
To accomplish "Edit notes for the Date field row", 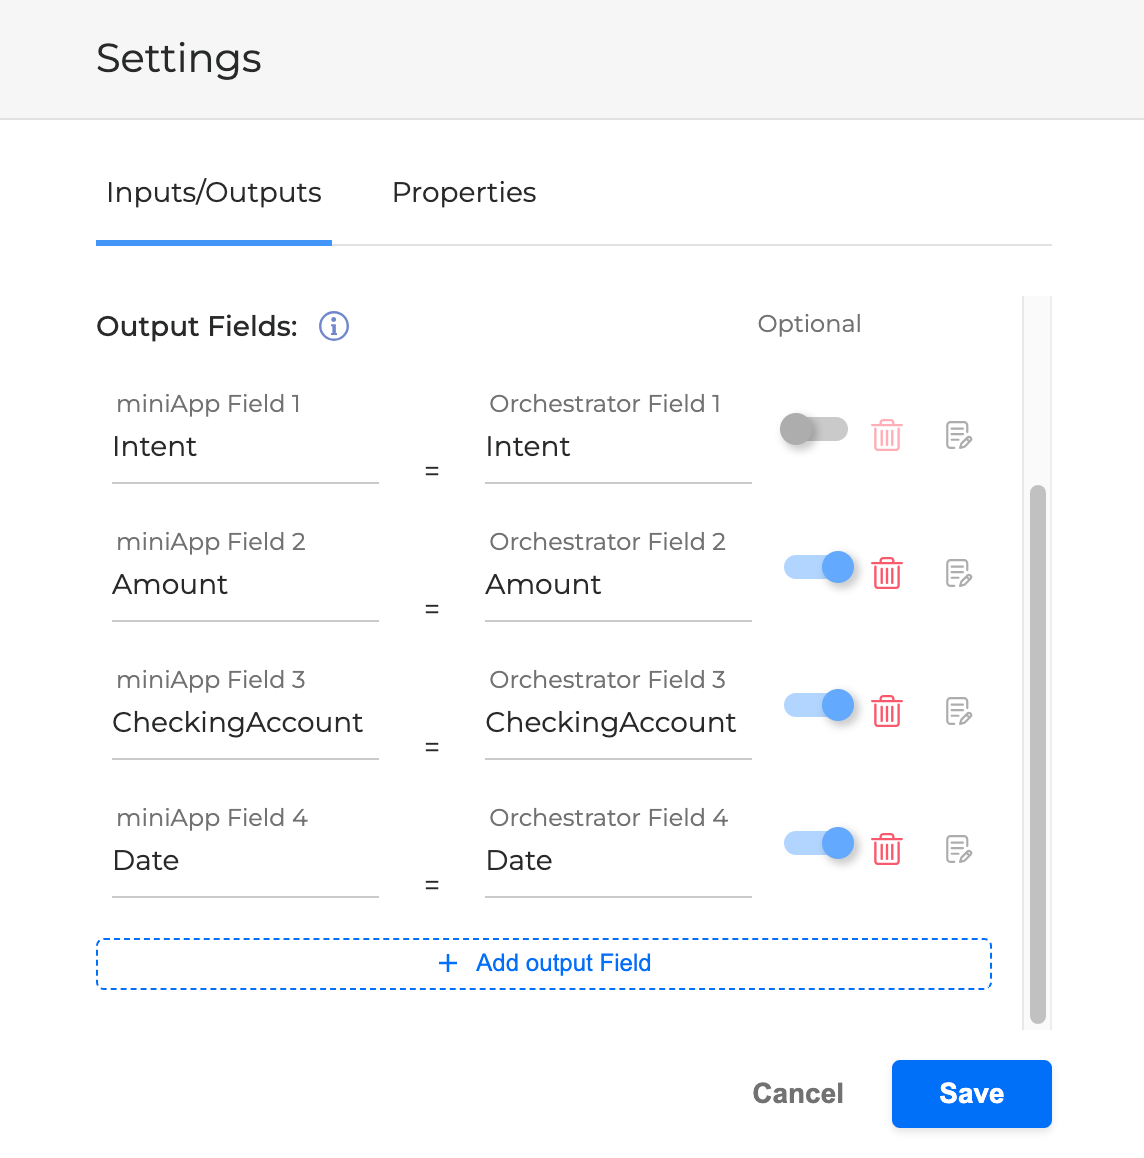I will [x=958, y=849].
